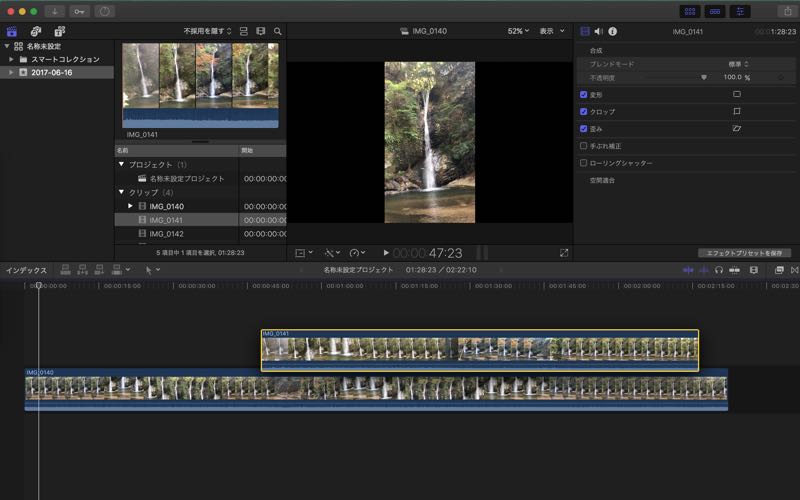800x500 pixels.
Task: Click the インデックス timeline index button
Action: [x=26, y=270]
